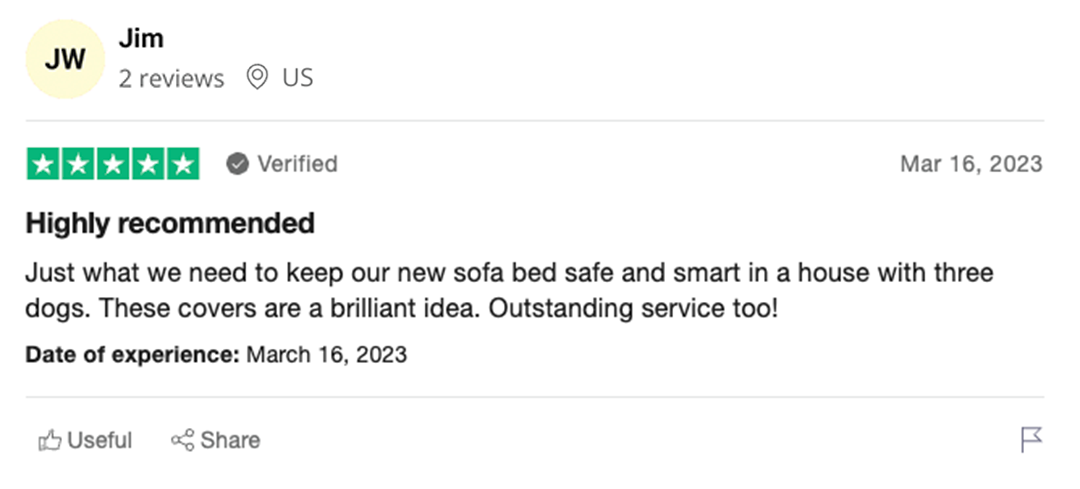Report review using the flag icon

pyautogui.click(x=1031, y=439)
